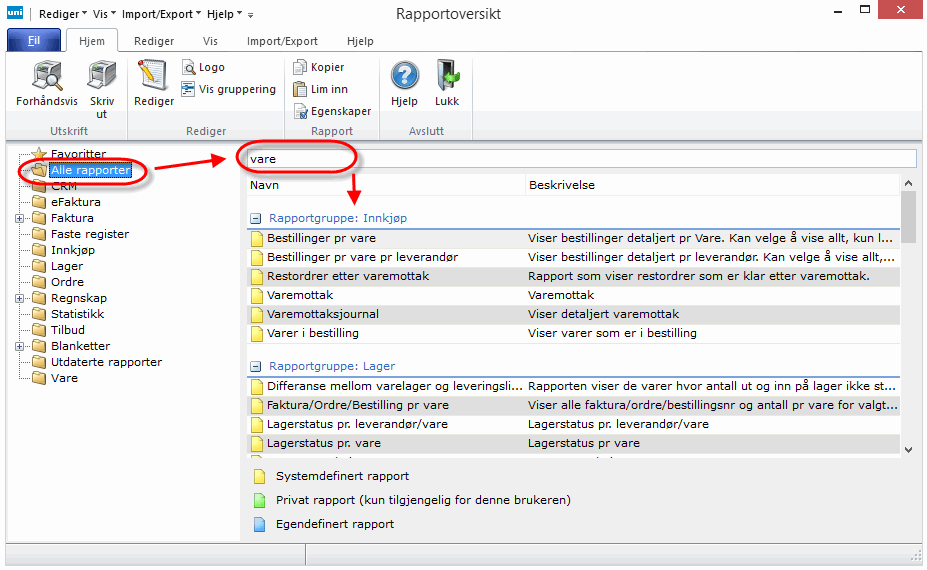Click the Hjelp question mark icon

(x=404, y=77)
